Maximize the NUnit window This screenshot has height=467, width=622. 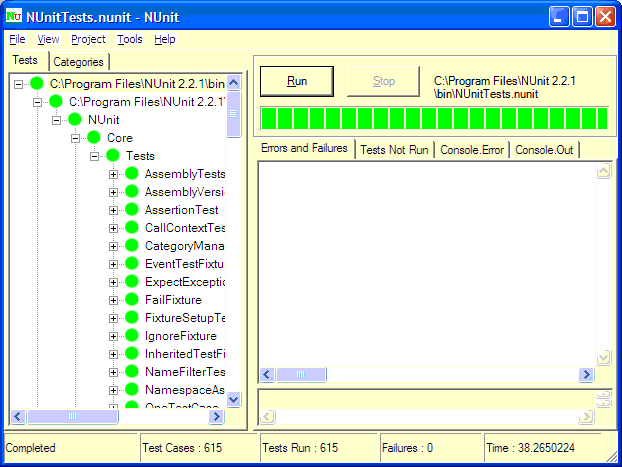[x=582, y=17]
